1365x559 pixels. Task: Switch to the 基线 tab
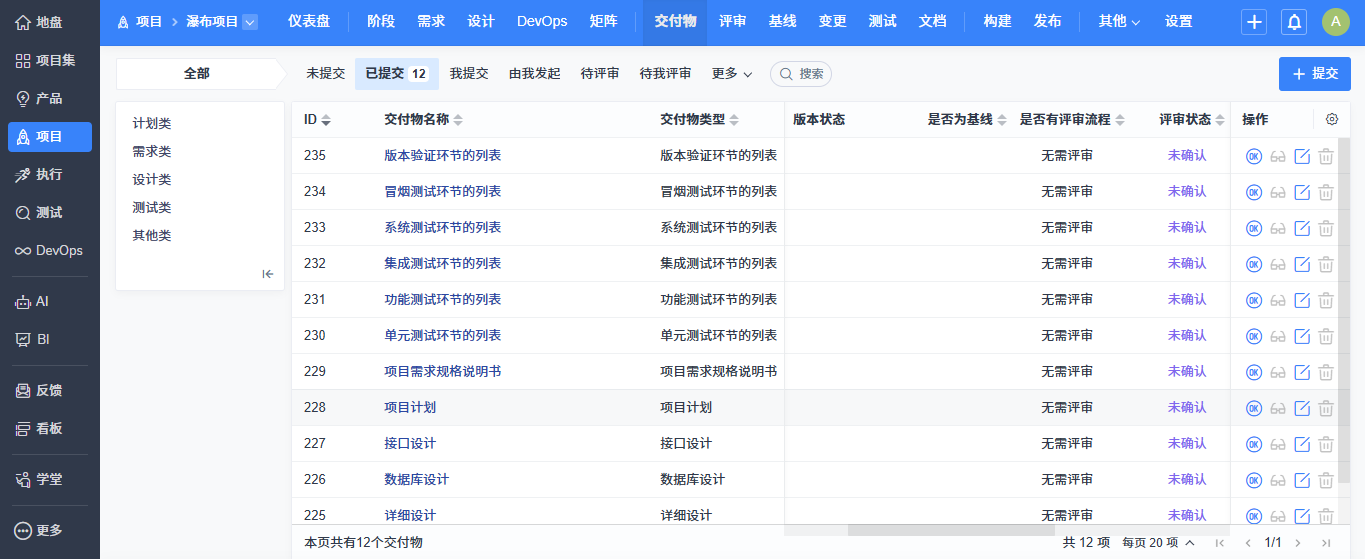[x=782, y=21]
